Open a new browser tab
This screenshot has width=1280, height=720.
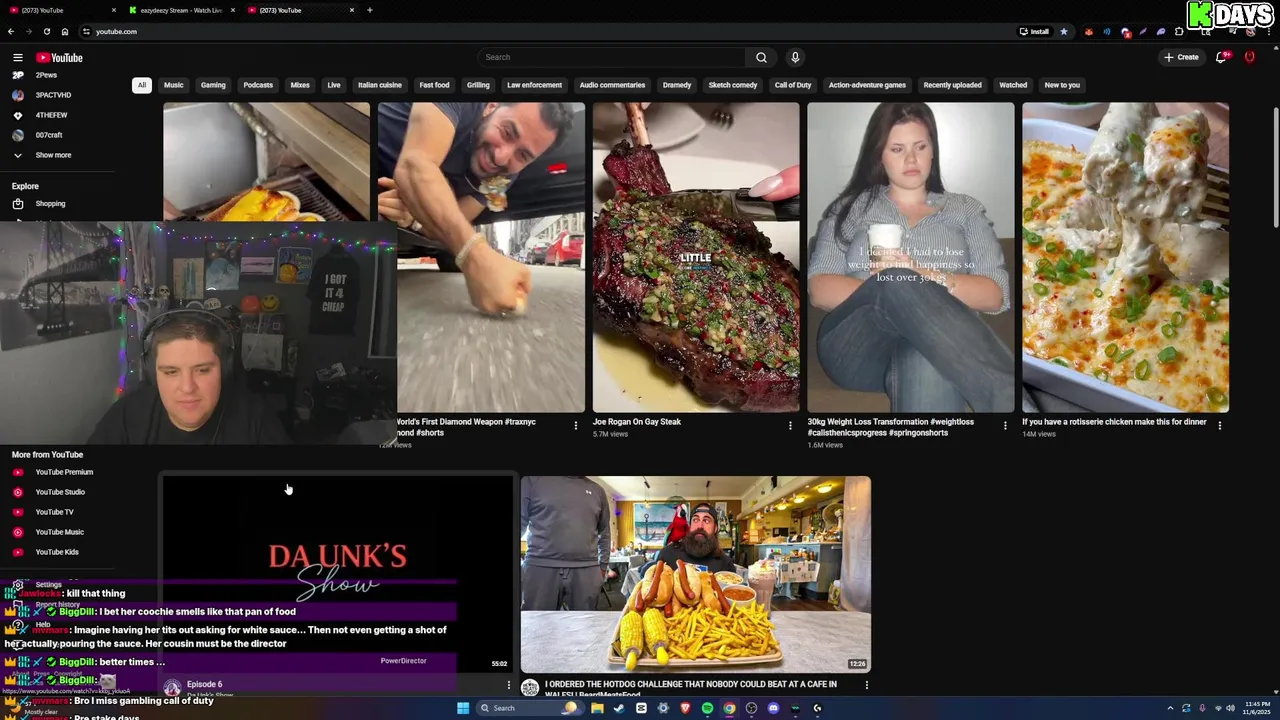[370, 10]
